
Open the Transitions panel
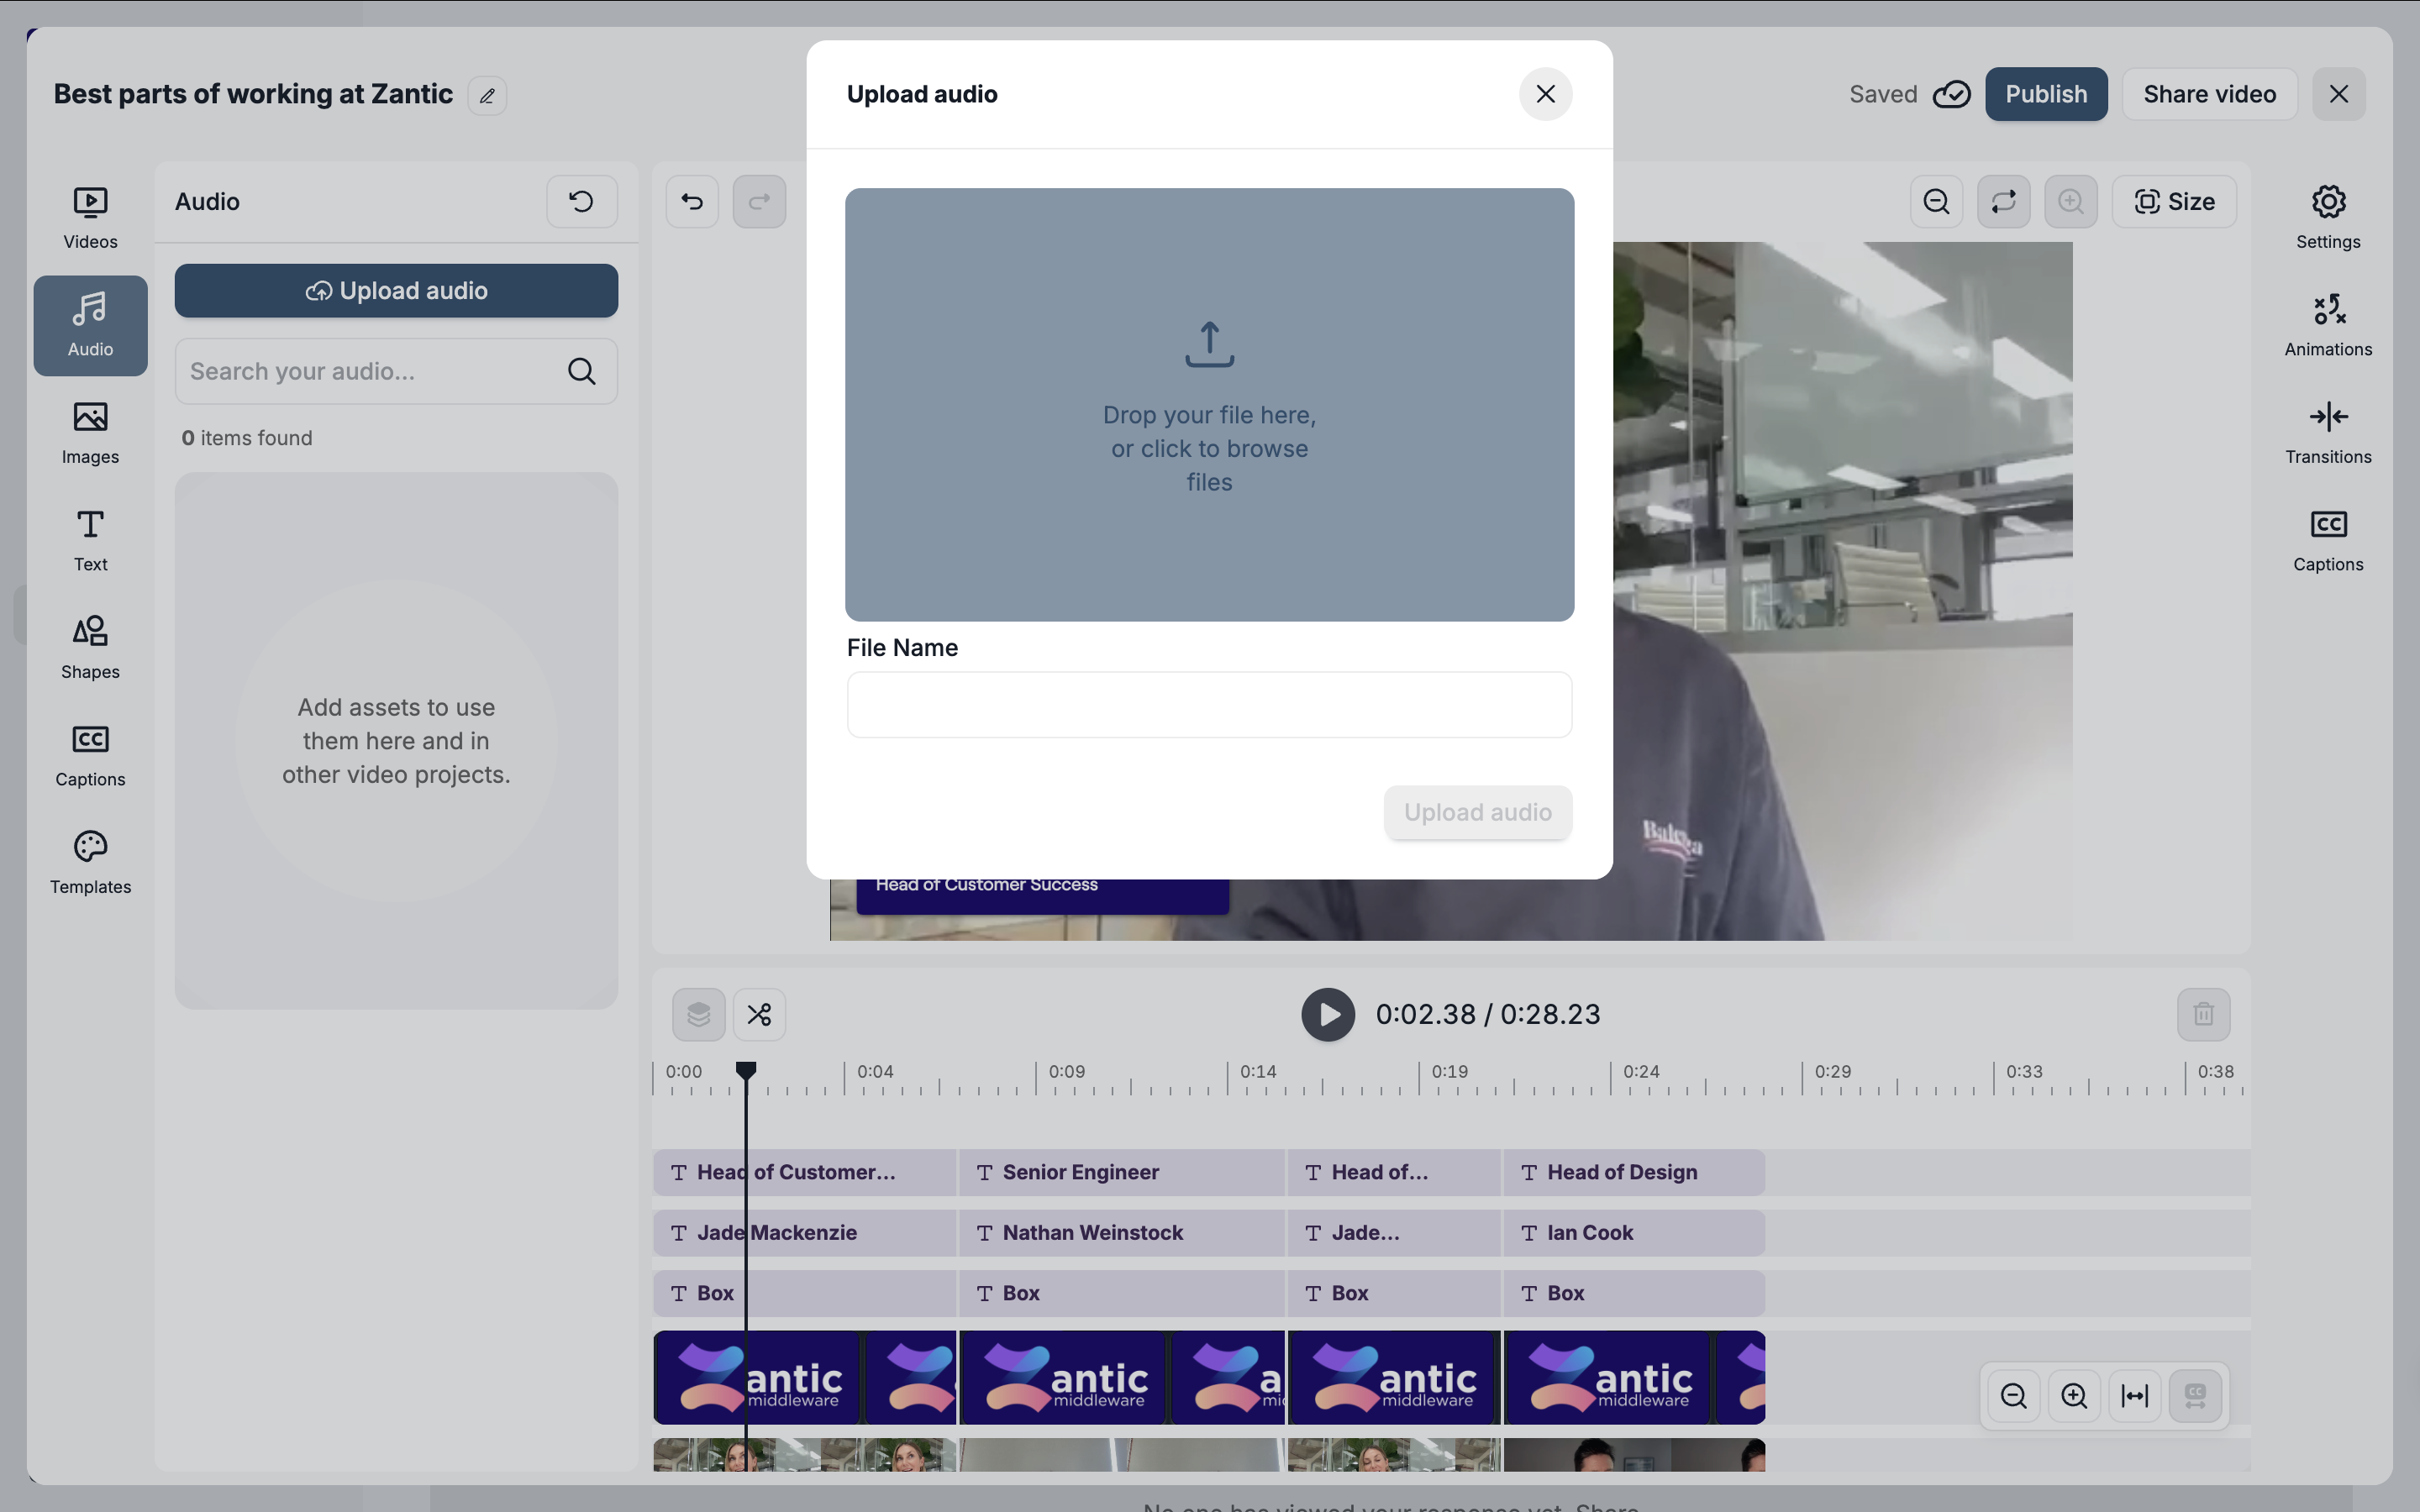click(x=2327, y=433)
